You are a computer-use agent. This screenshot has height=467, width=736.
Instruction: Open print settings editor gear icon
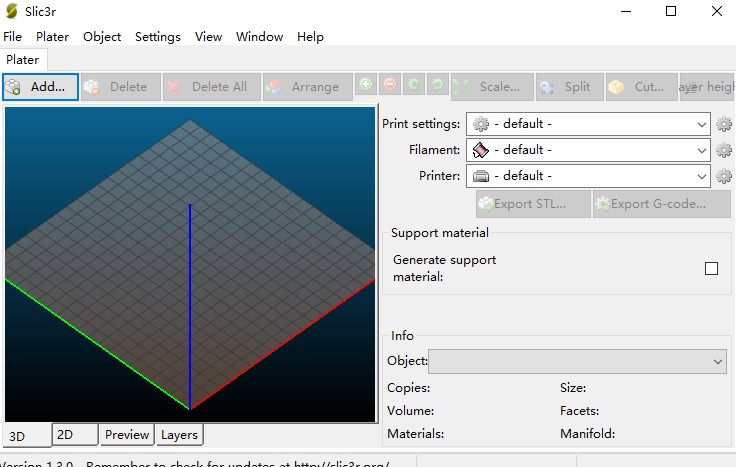(x=724, y=124)
